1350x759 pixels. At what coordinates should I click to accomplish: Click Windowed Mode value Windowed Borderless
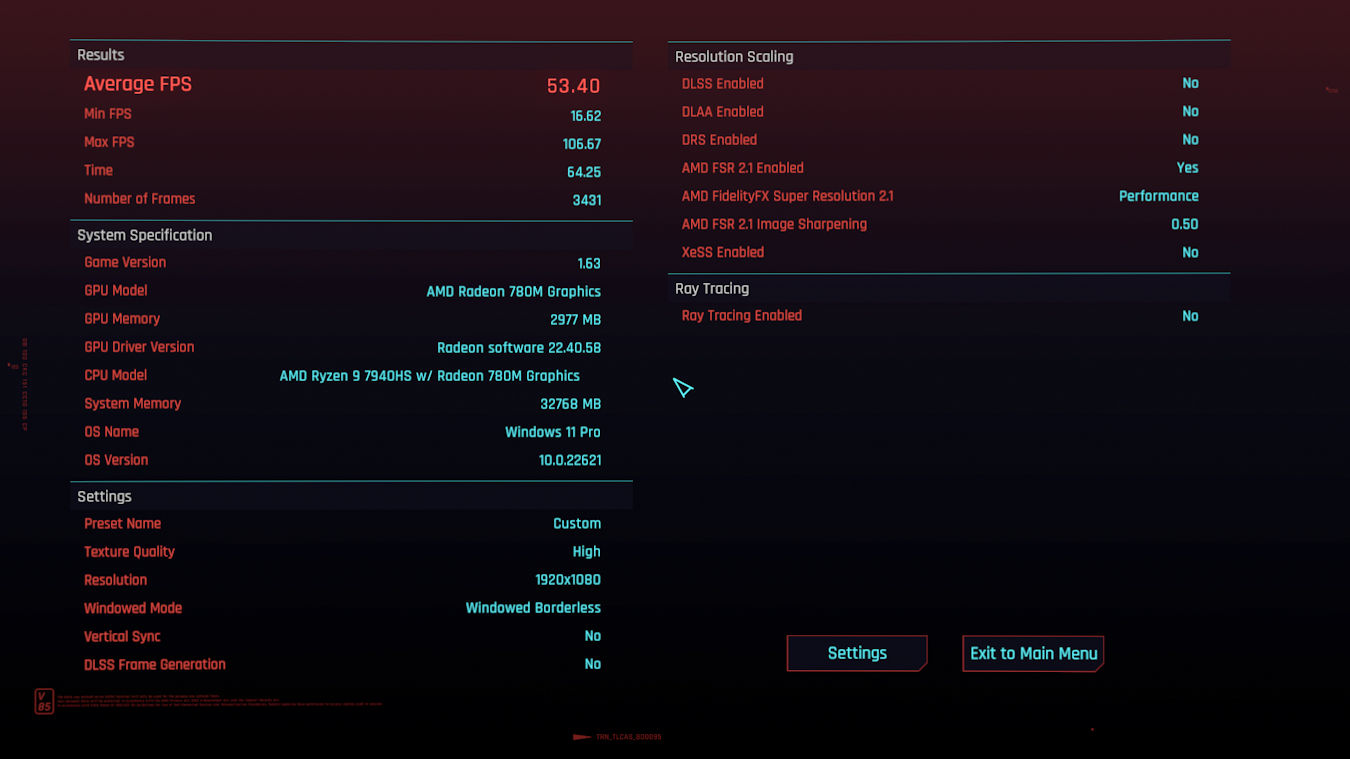533,608
